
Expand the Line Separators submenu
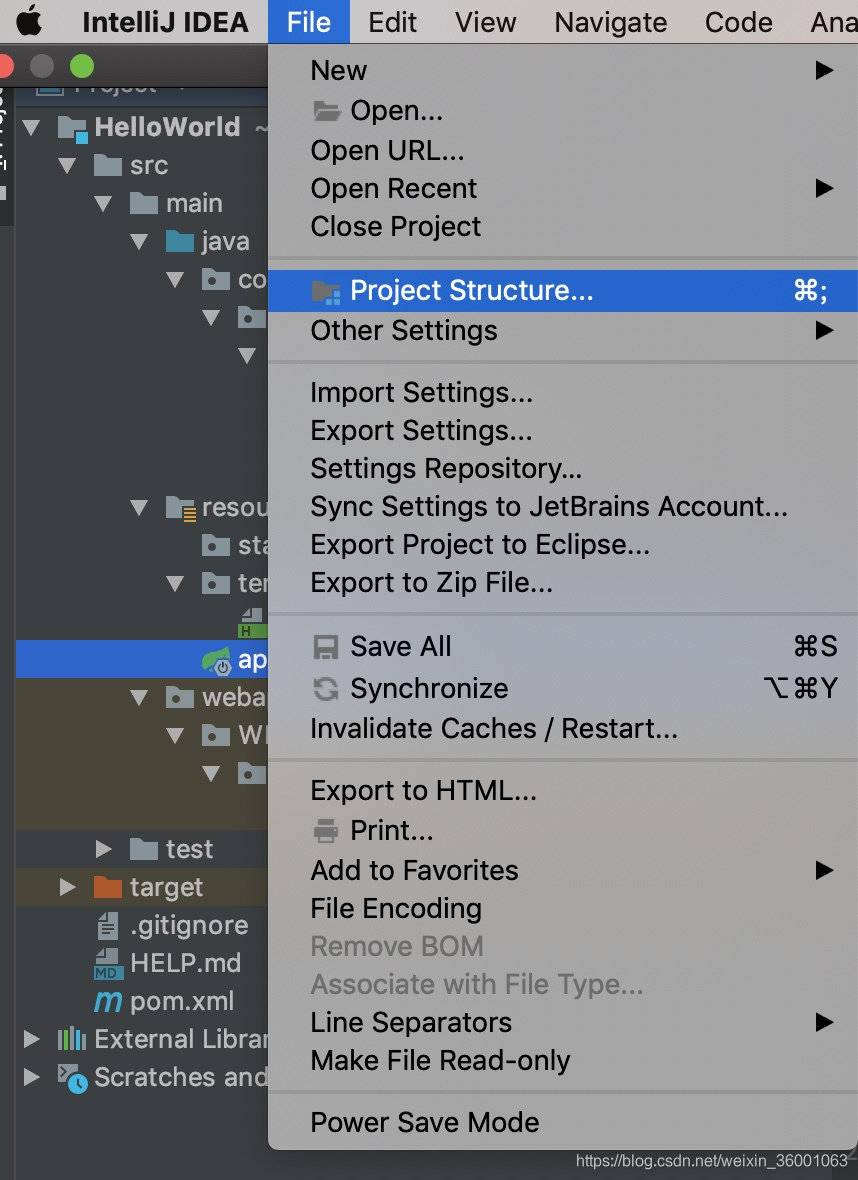point(563,1023)
